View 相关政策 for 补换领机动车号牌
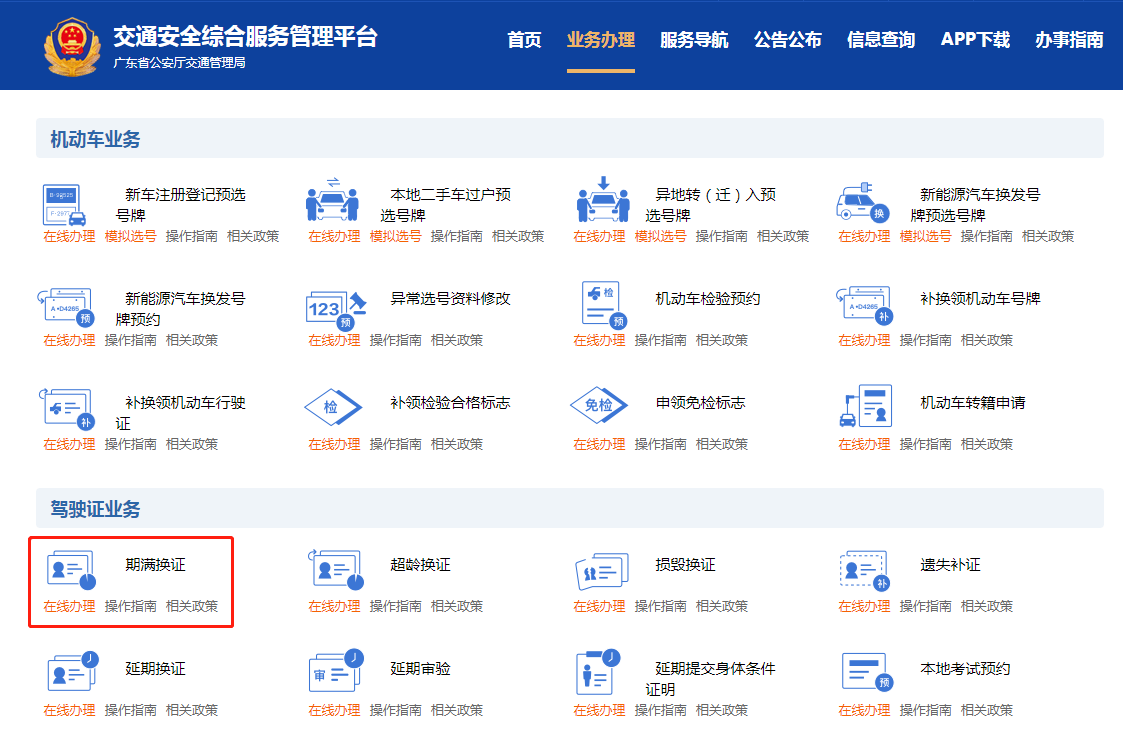The image size is (1123, 741). (x=987, y=340)
